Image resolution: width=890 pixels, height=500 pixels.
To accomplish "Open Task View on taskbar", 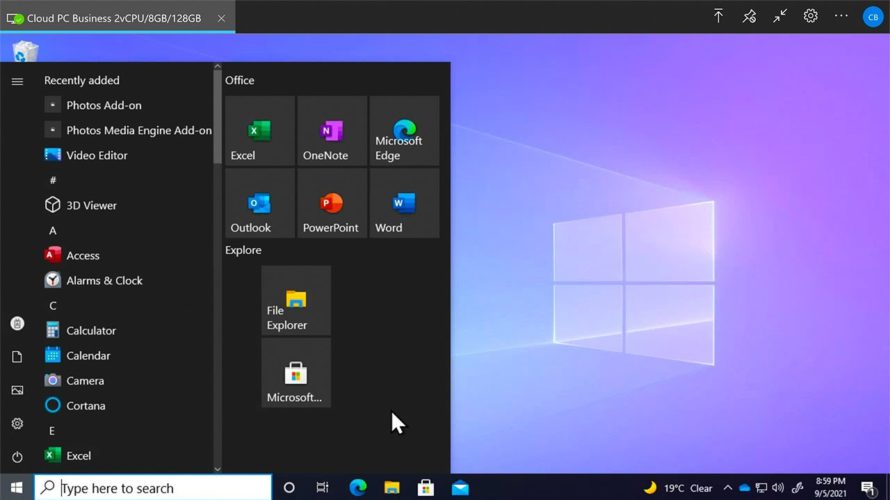I will [322, 488].
